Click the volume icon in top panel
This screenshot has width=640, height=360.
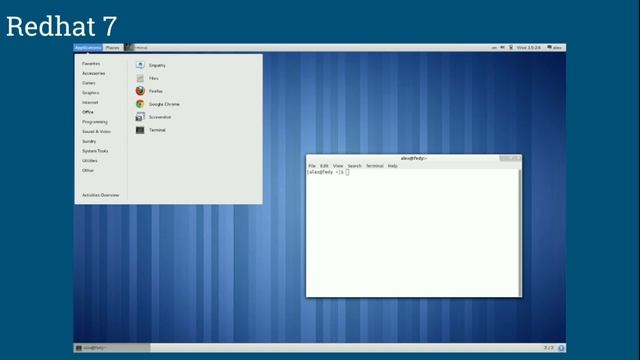coord(502,48)
